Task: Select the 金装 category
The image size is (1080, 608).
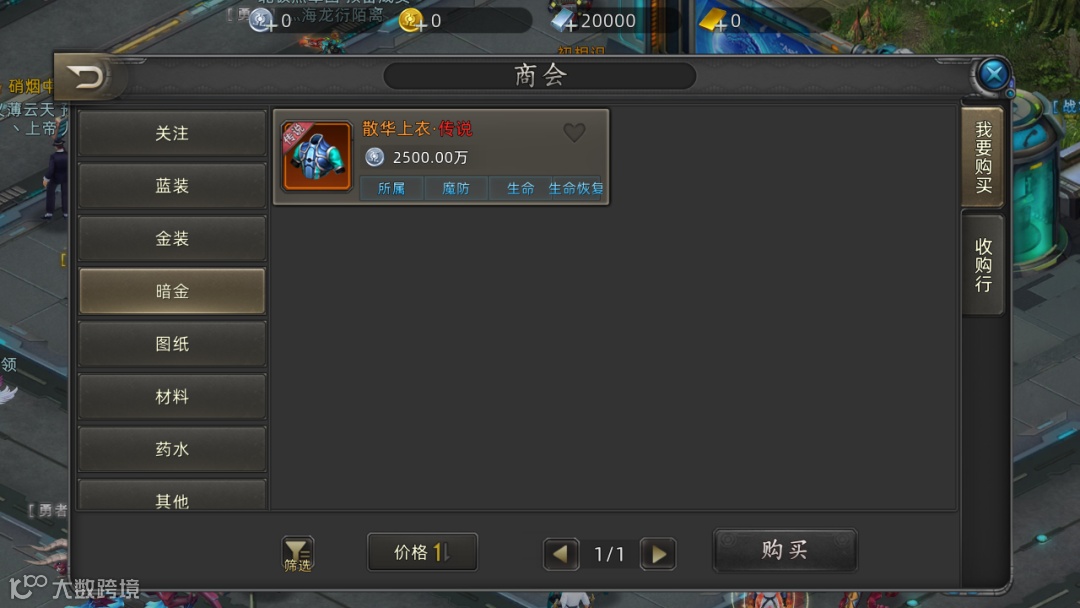Action: pyautogui.click(x=172, y=239)
